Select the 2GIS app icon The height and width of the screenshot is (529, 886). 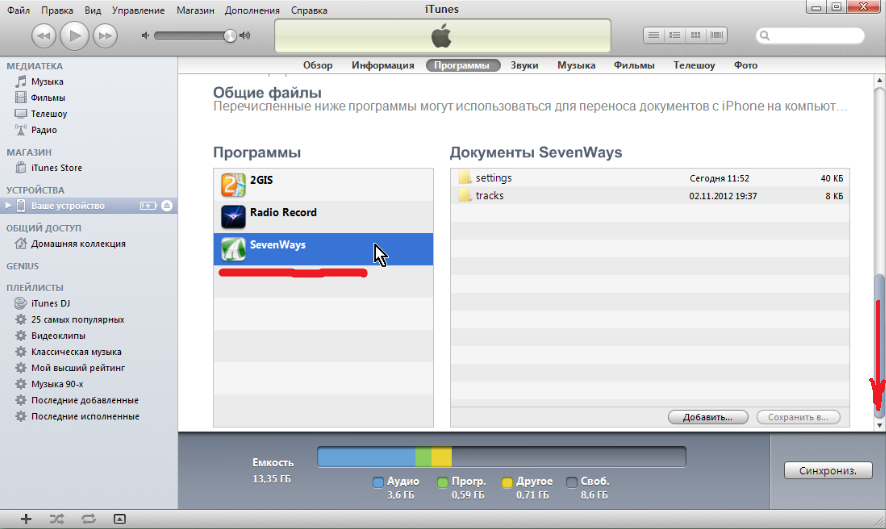pos(233,184)
